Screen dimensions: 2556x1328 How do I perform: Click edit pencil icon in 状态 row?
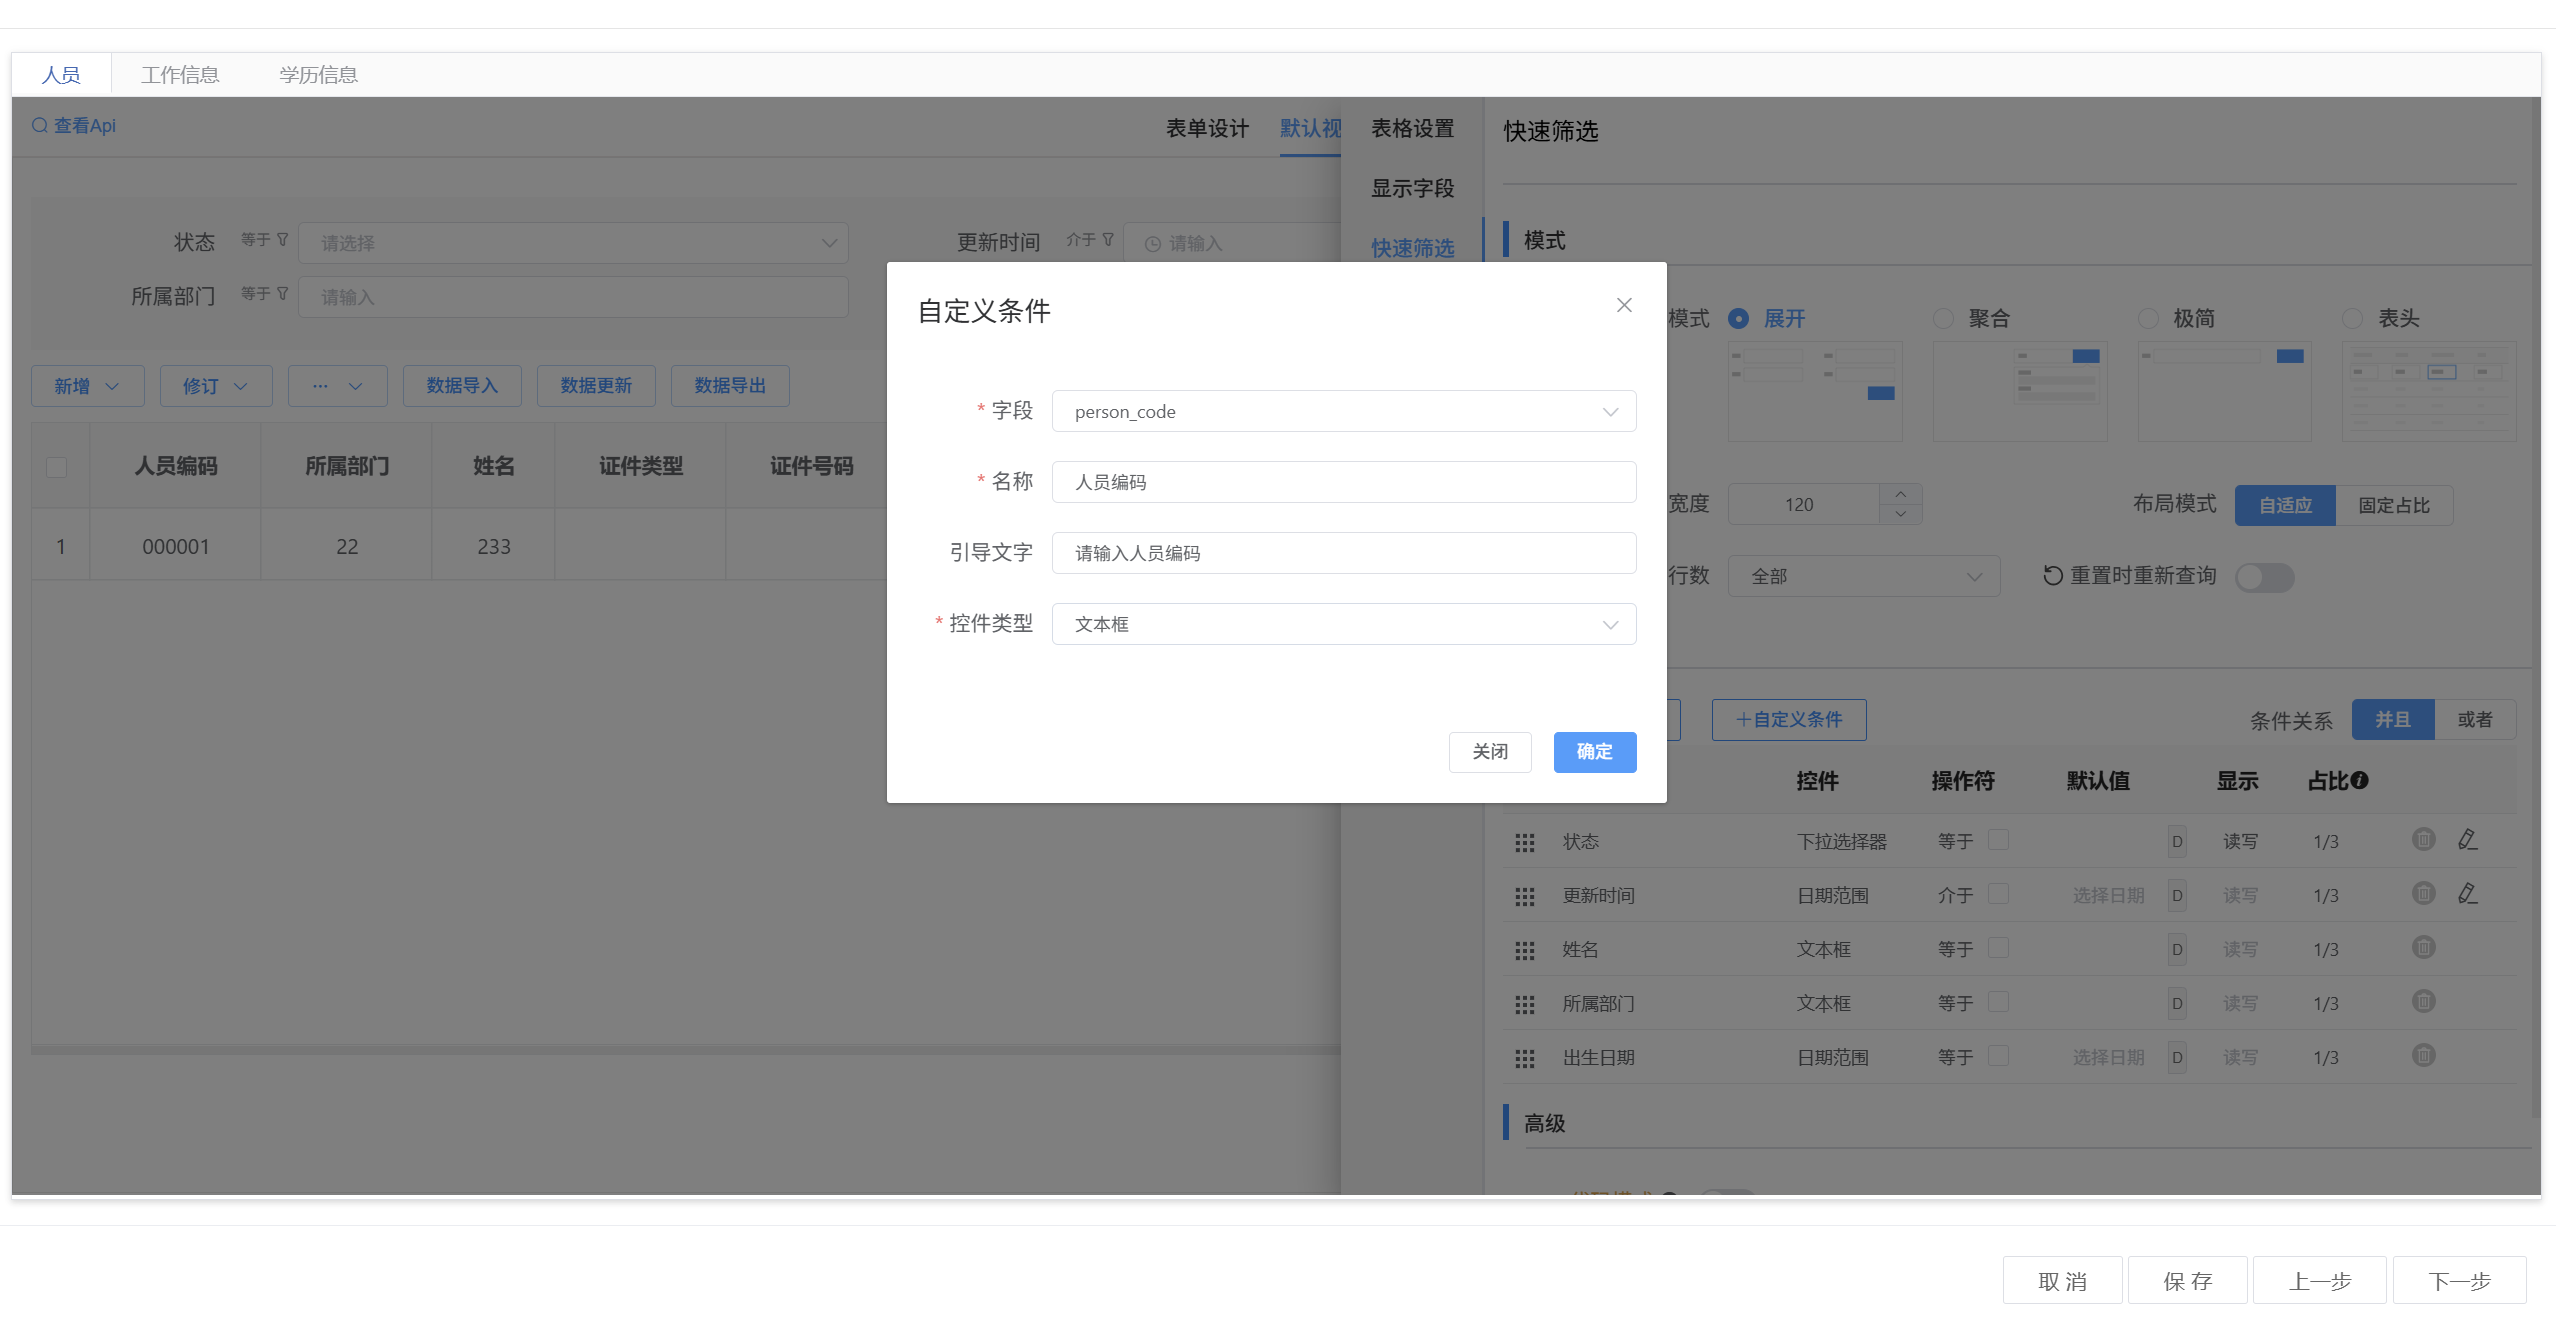pyautogui.click(x=2467, y=840)
